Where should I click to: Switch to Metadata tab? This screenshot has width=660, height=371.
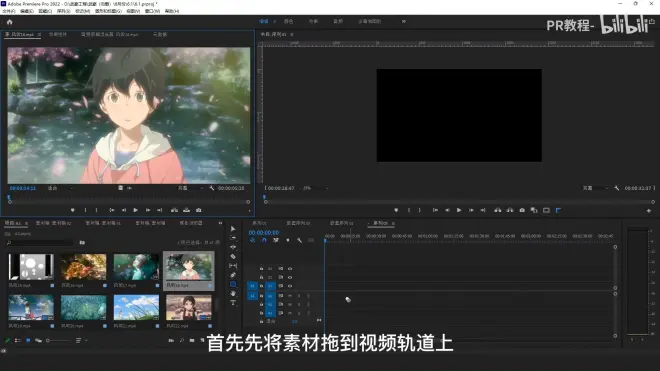coord(160,35)
